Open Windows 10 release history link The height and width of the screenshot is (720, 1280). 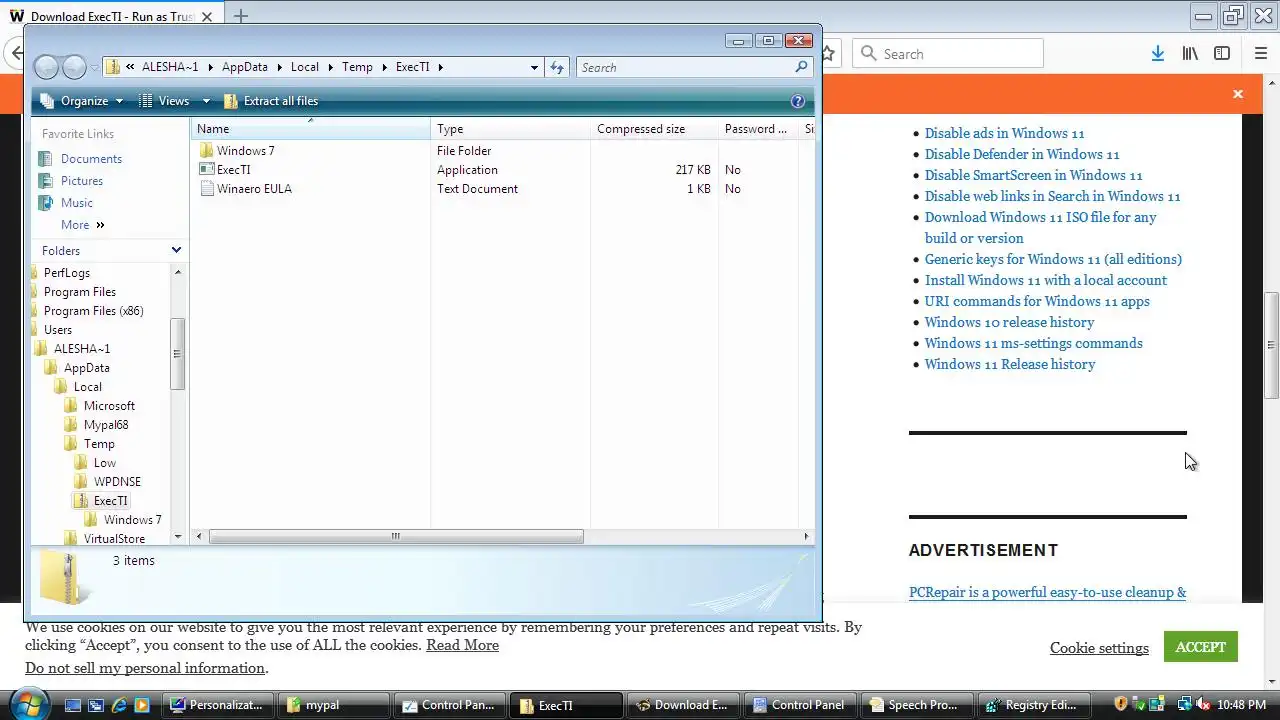click(x=1009, y=322)
